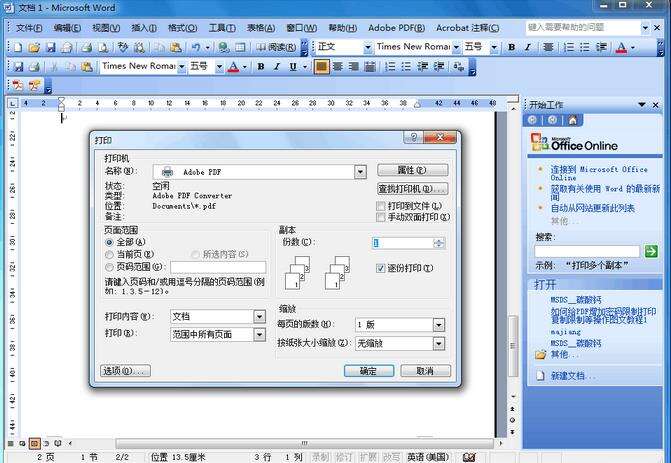Enable 打印到文件 checkbox
Screen dimensions: 671x463
click(x=380, y=206)
